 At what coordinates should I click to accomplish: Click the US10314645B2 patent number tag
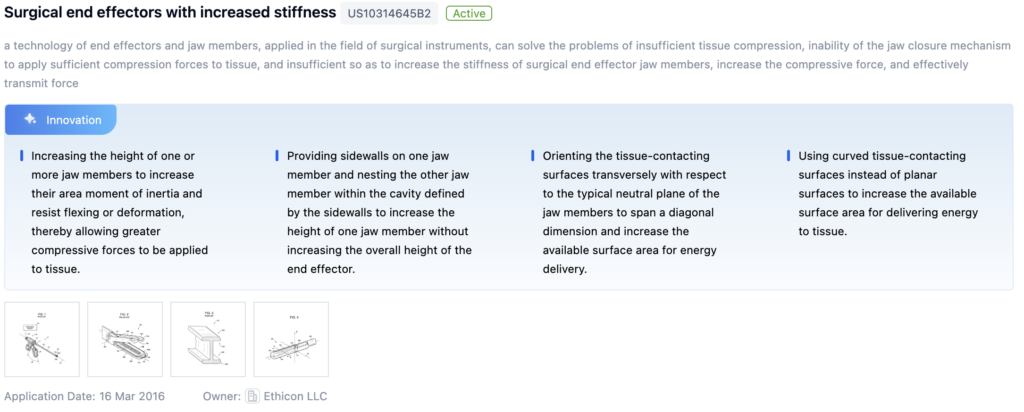pyautogui.click(x=389, y=14)
